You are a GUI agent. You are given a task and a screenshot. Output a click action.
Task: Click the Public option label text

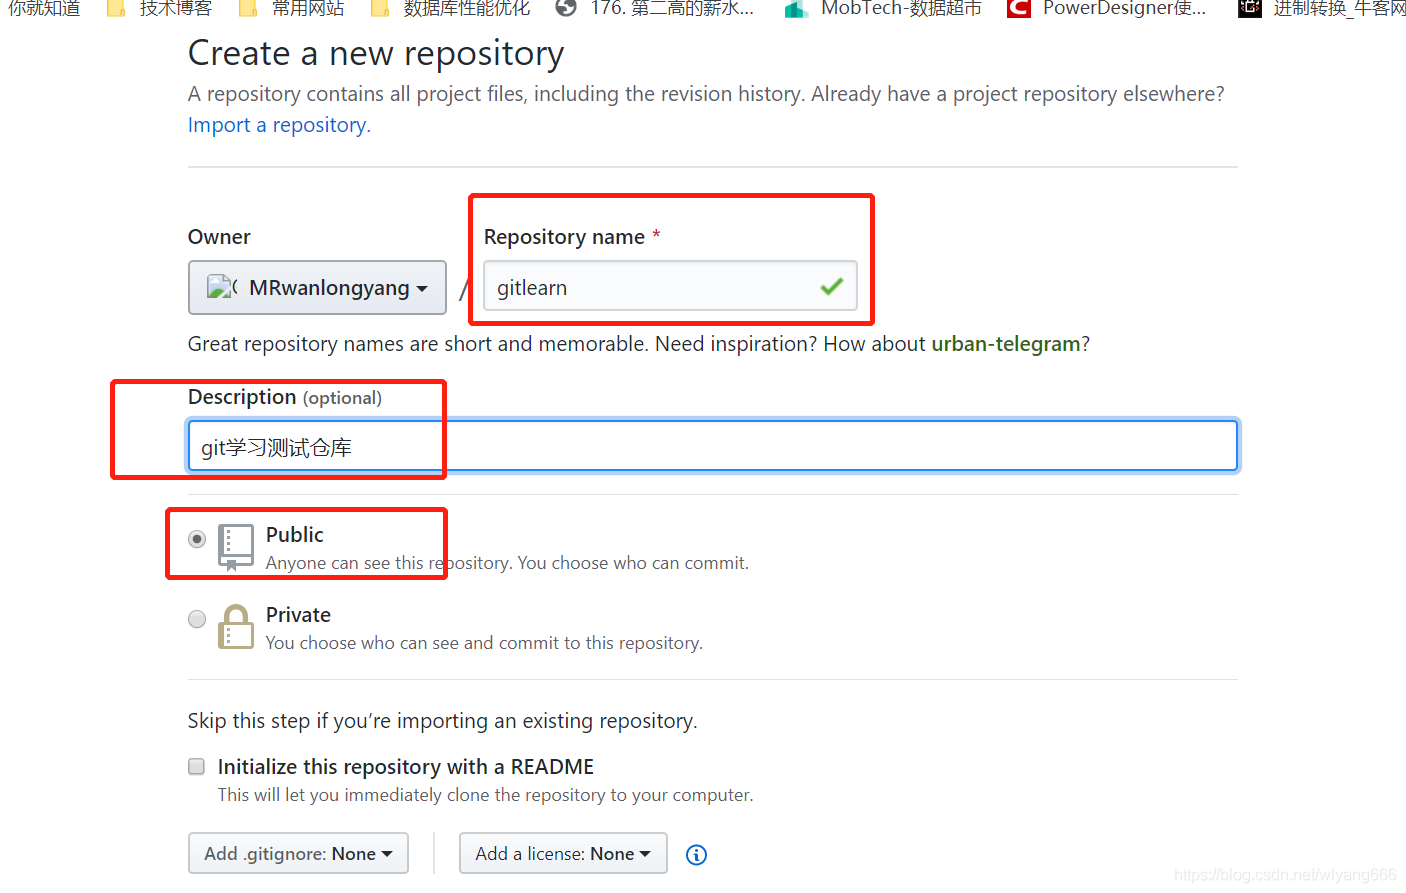295,535
